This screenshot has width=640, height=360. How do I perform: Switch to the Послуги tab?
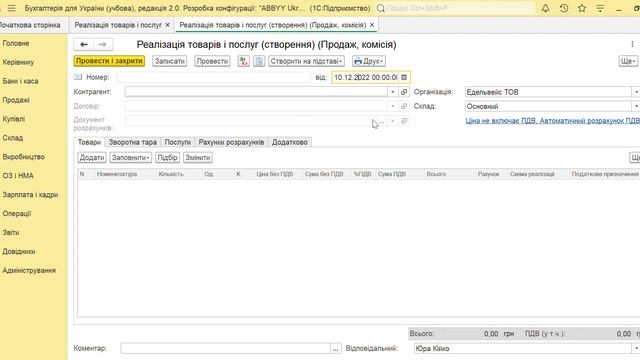178,142
